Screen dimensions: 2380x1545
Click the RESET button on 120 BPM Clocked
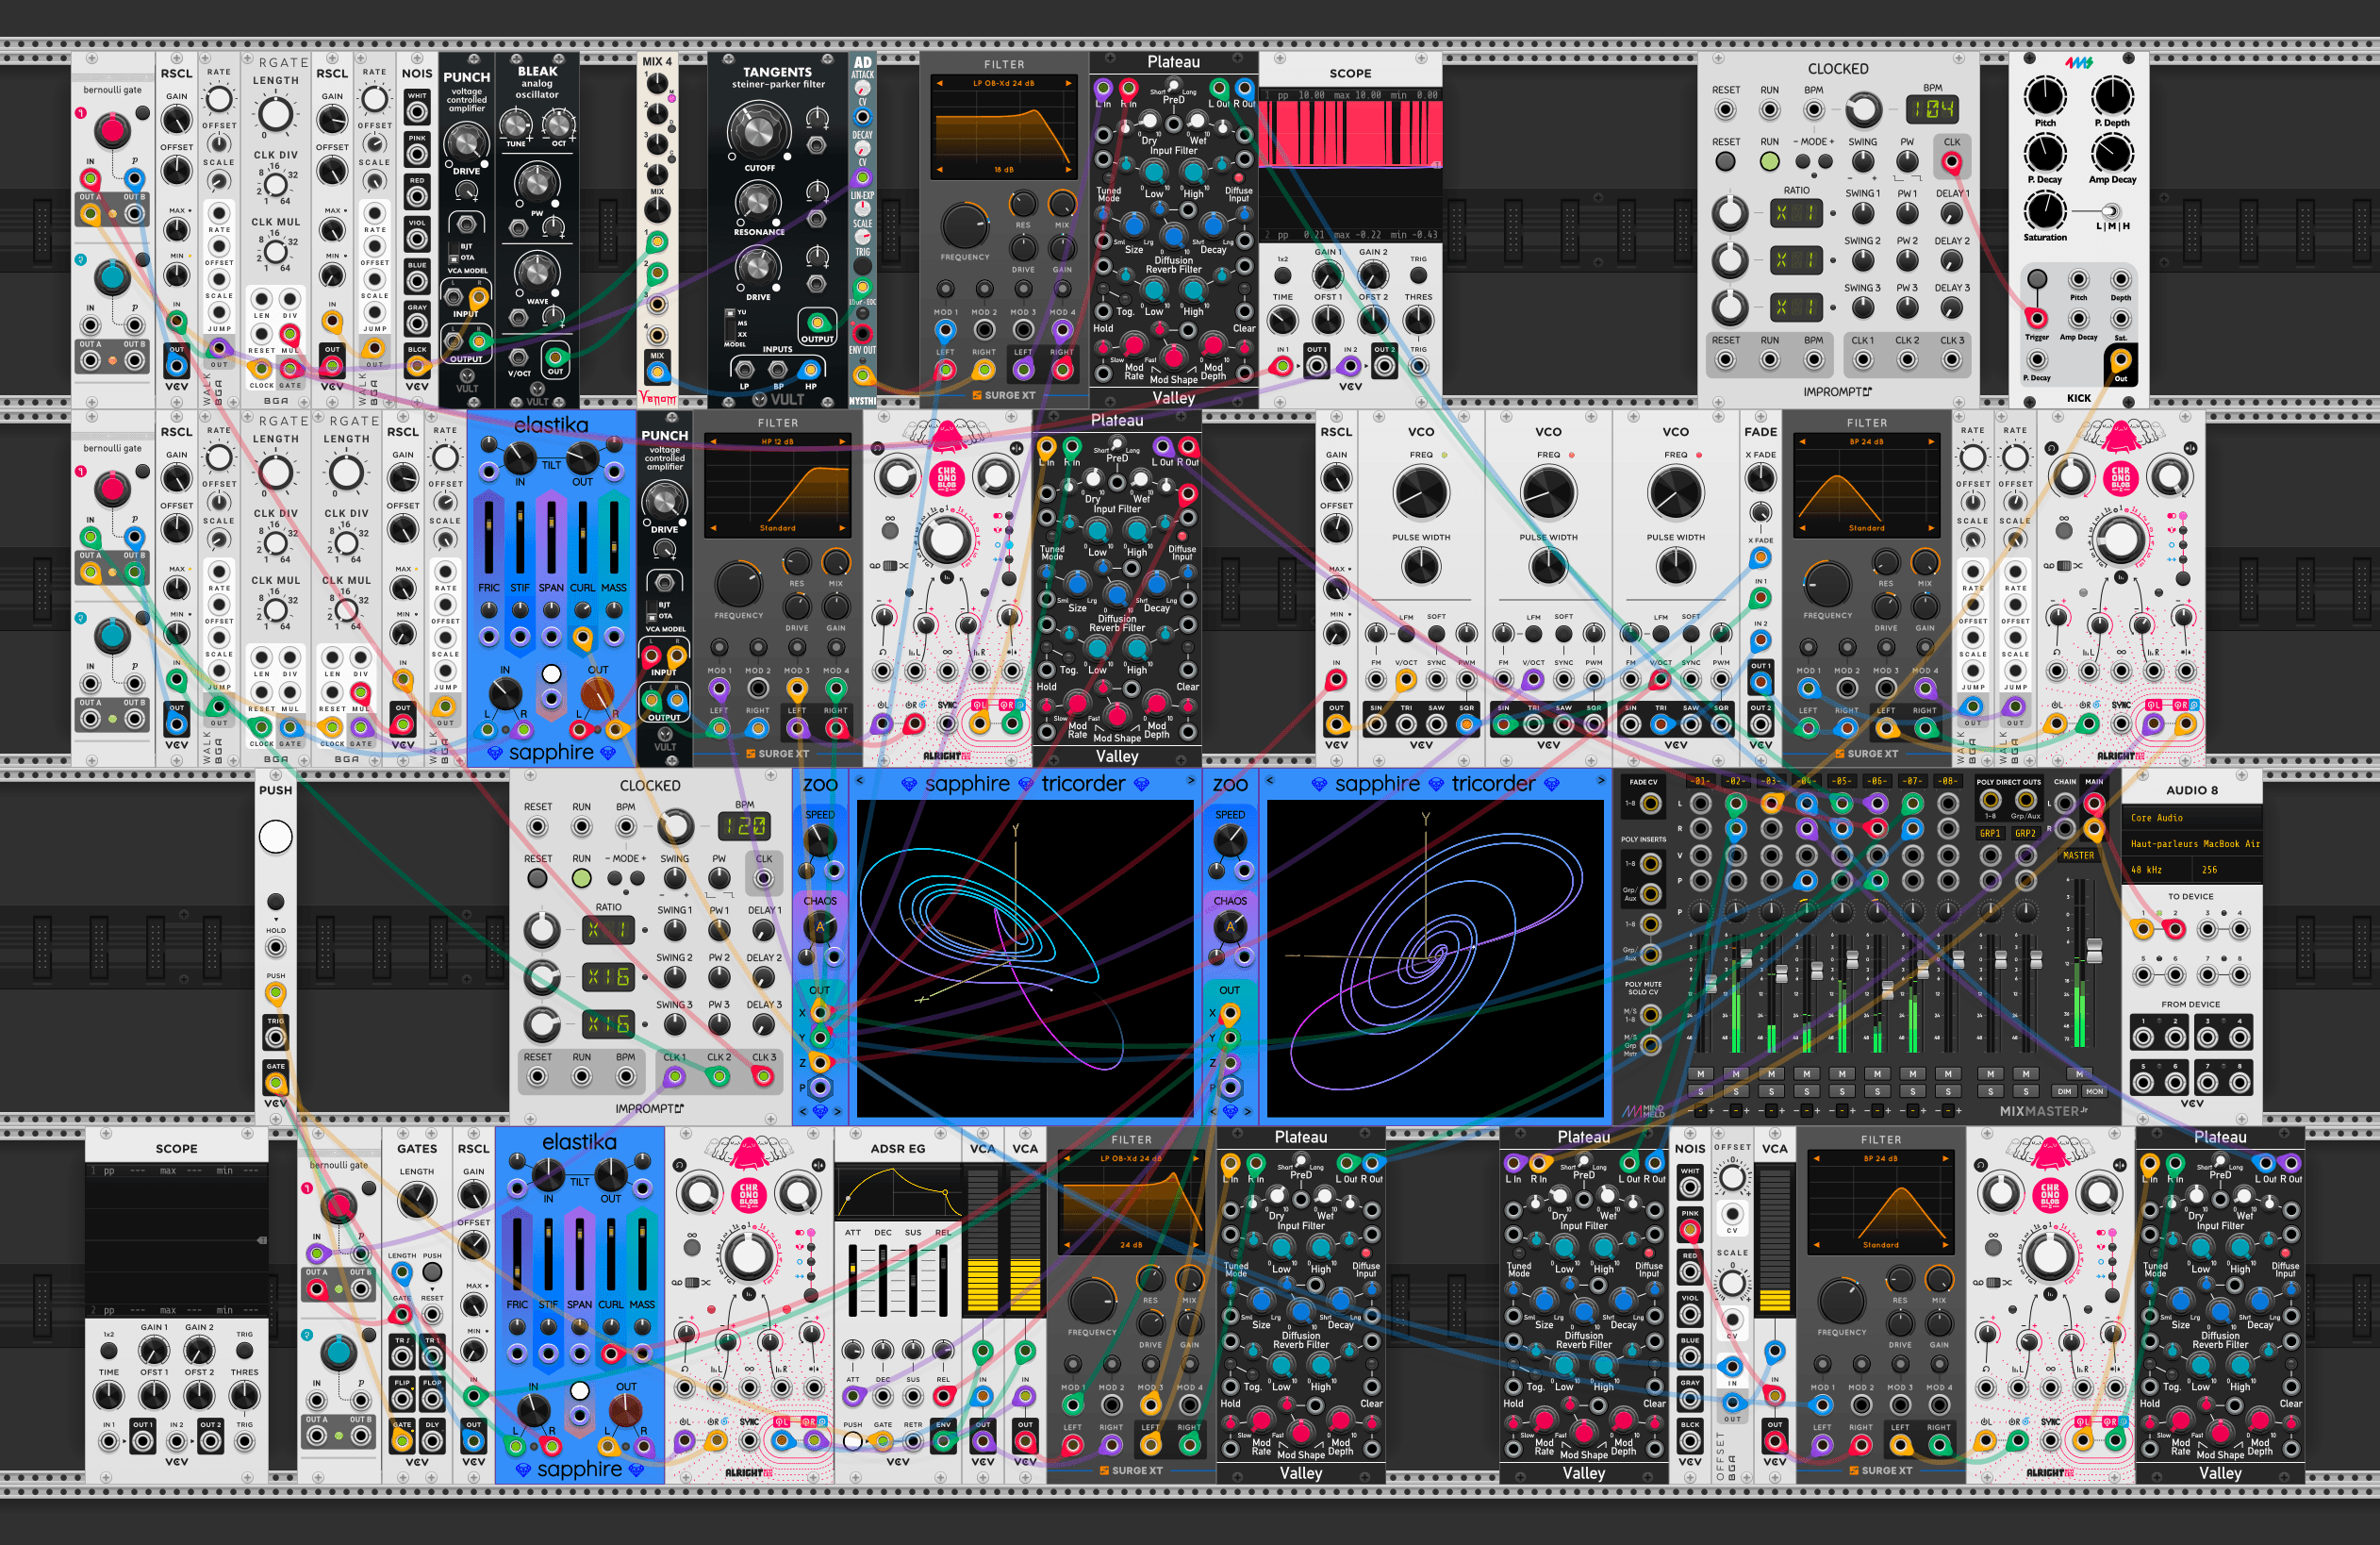point(537,878)
